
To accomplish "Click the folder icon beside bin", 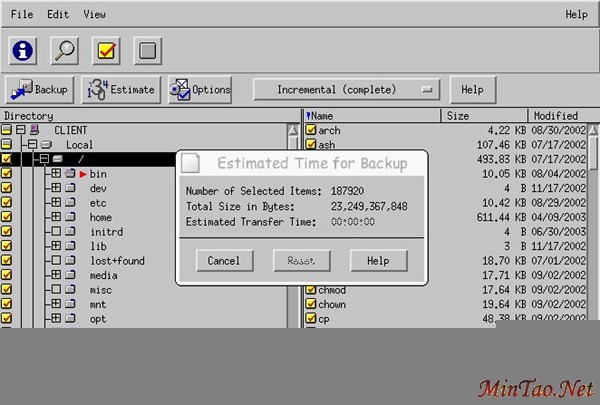I will coord(70,173).
